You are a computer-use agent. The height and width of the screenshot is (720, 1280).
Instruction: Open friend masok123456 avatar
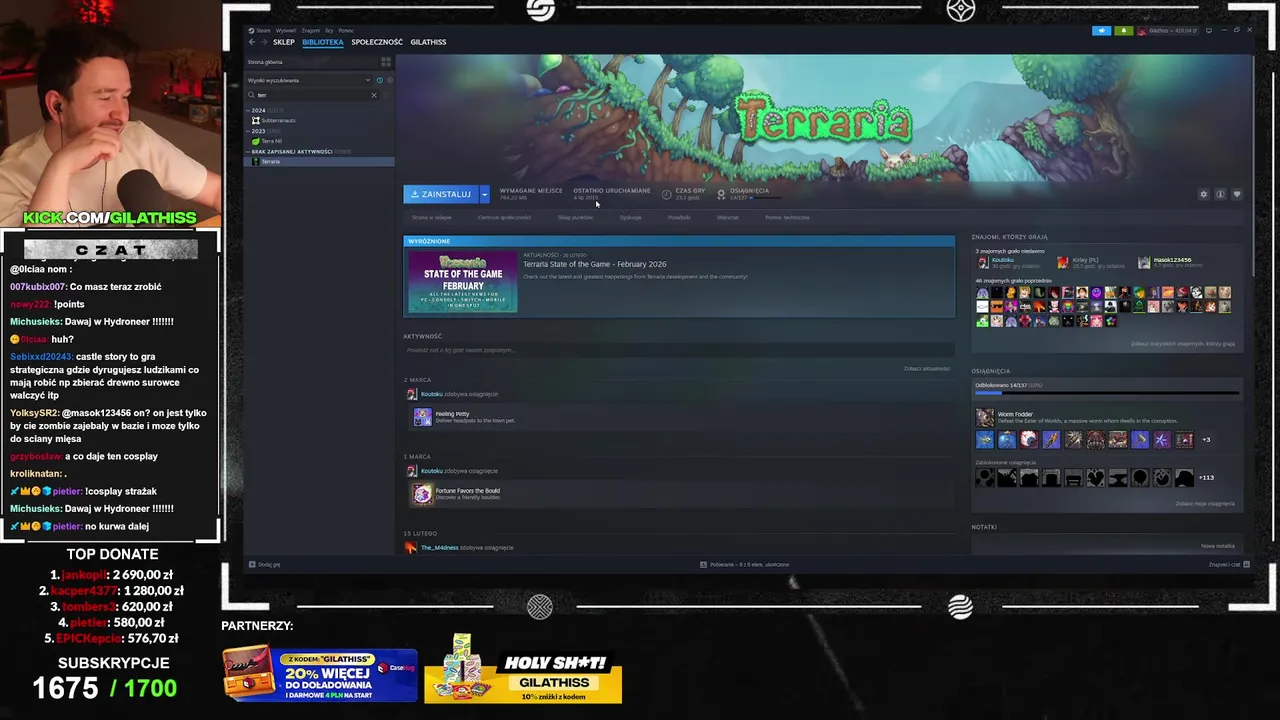[1143, 262]
